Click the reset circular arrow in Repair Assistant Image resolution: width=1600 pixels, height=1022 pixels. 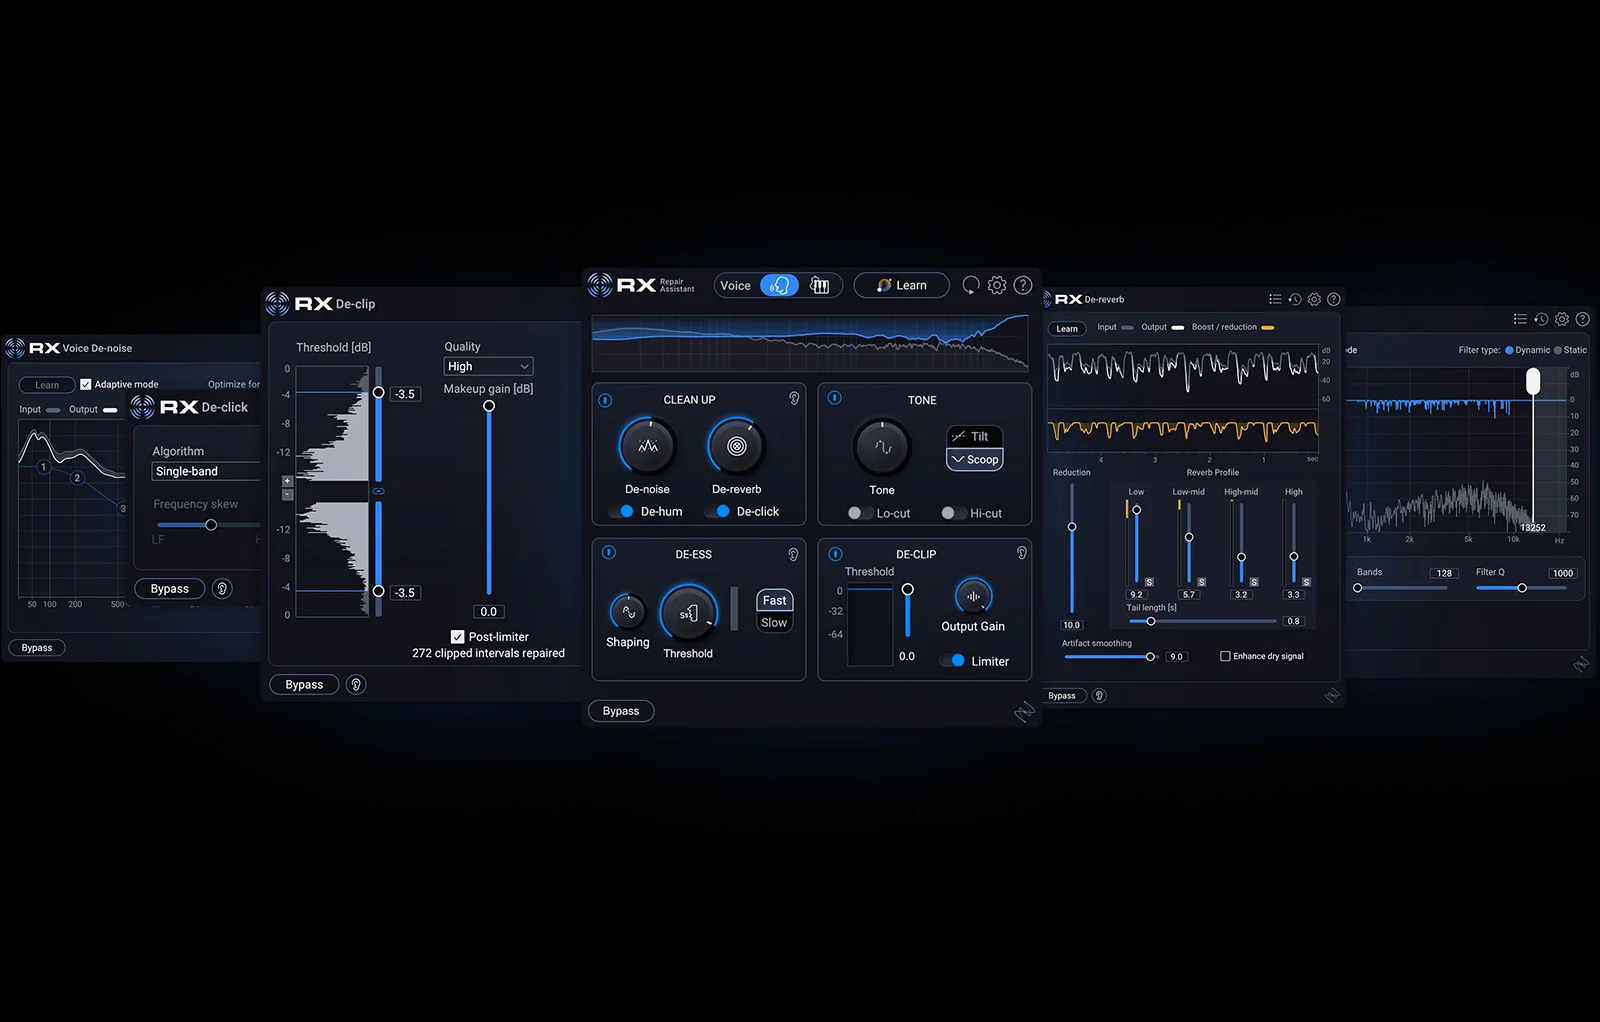[x=970, y=285]
